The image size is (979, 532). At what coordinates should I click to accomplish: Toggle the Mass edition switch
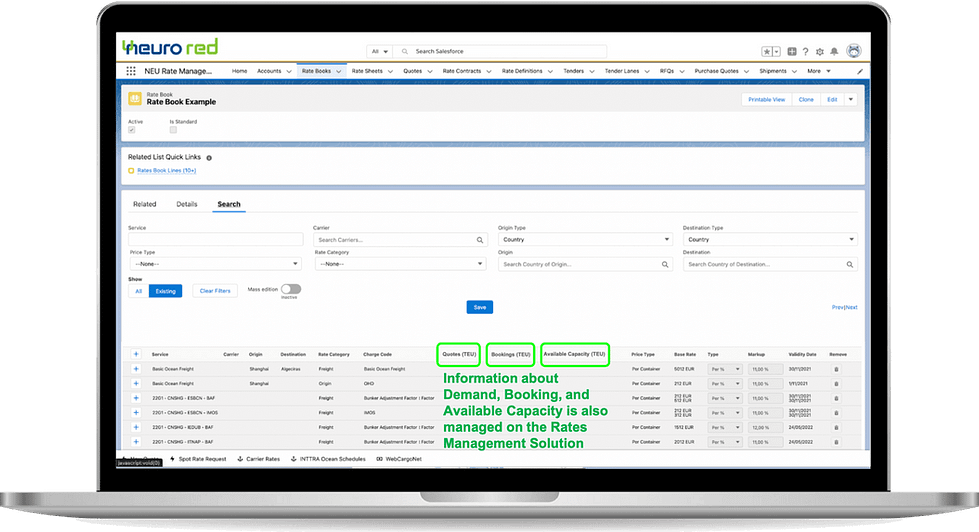click(291, 289)
